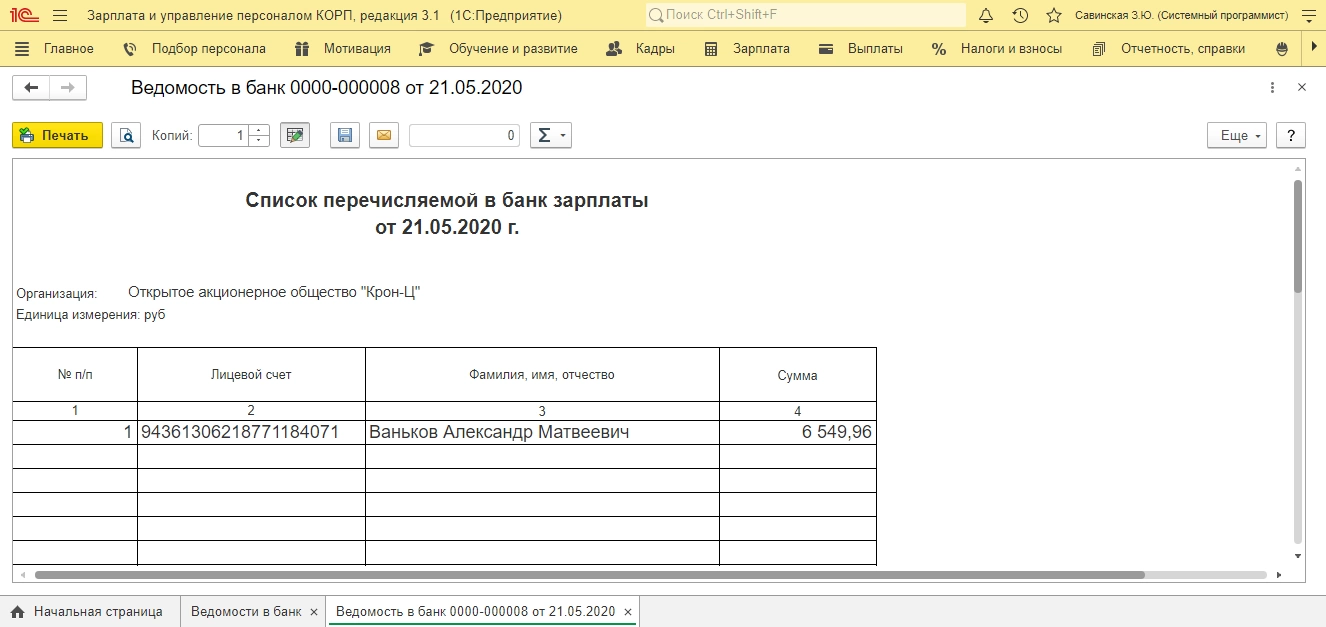Screen dimensions: 1326x627
Task: Click Фамилия, имя, отчество header
Action: pyautogui.click(x=542, y=375)
